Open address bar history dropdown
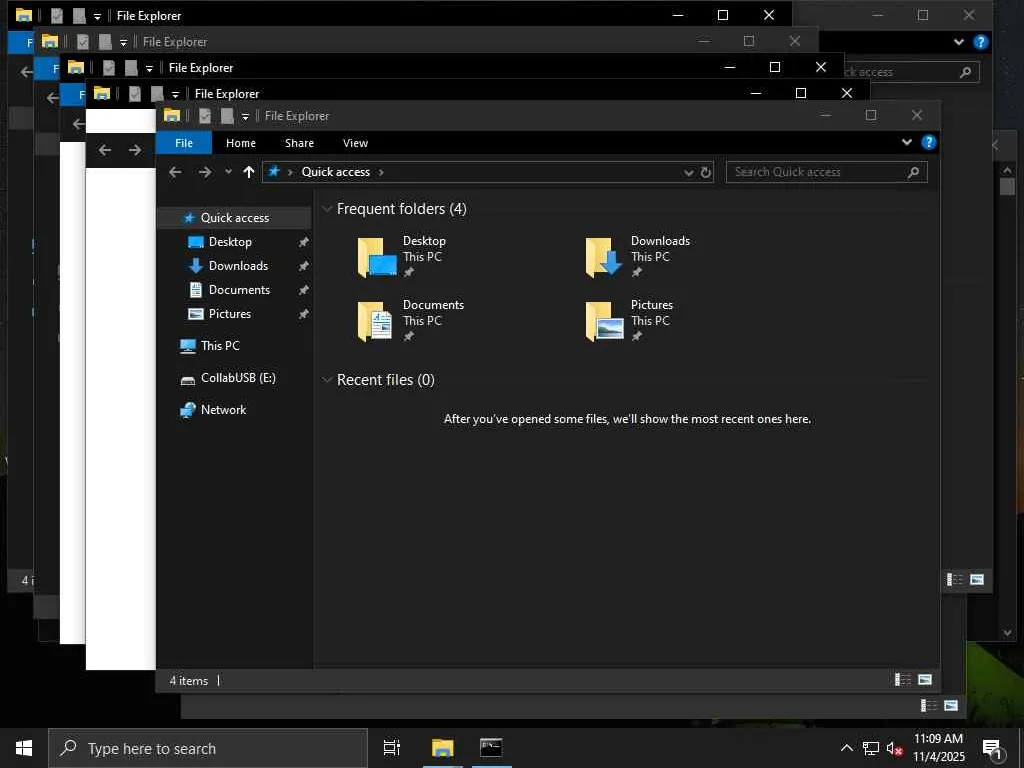 (x=688, y=172)
